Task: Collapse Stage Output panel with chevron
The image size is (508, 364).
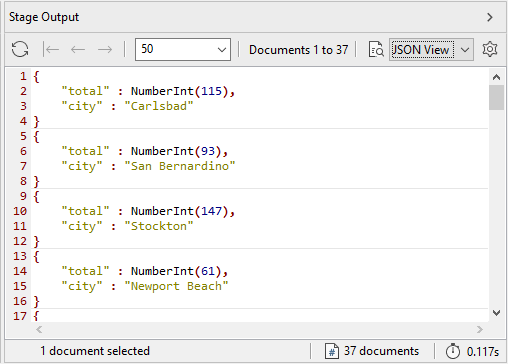Action: click(490, 17)
